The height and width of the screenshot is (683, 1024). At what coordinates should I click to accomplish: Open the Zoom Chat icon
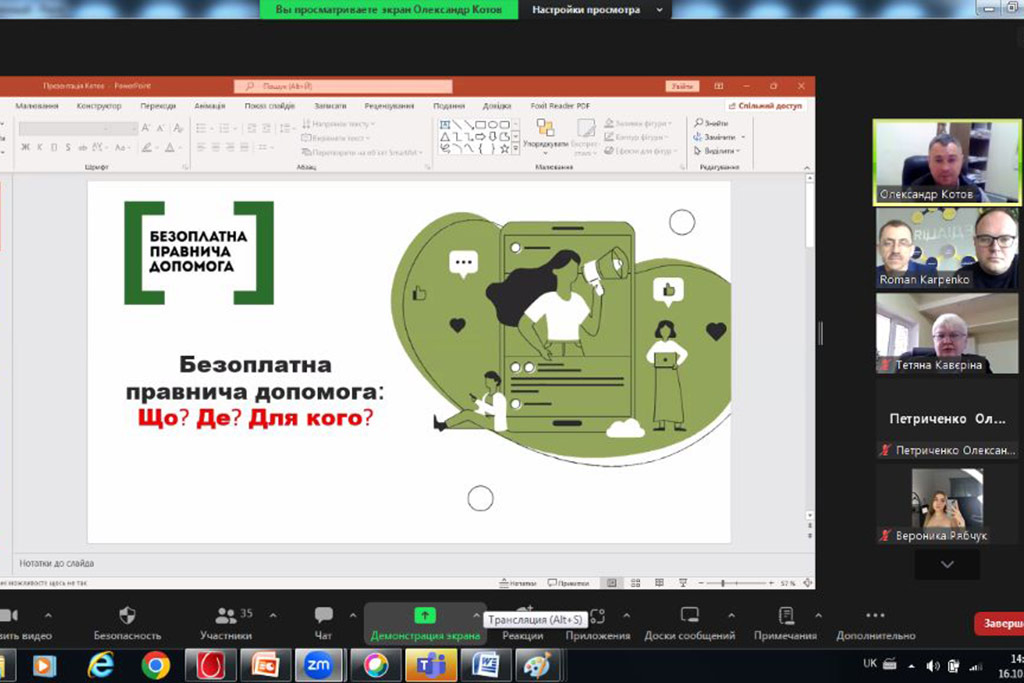coord(323,615)
